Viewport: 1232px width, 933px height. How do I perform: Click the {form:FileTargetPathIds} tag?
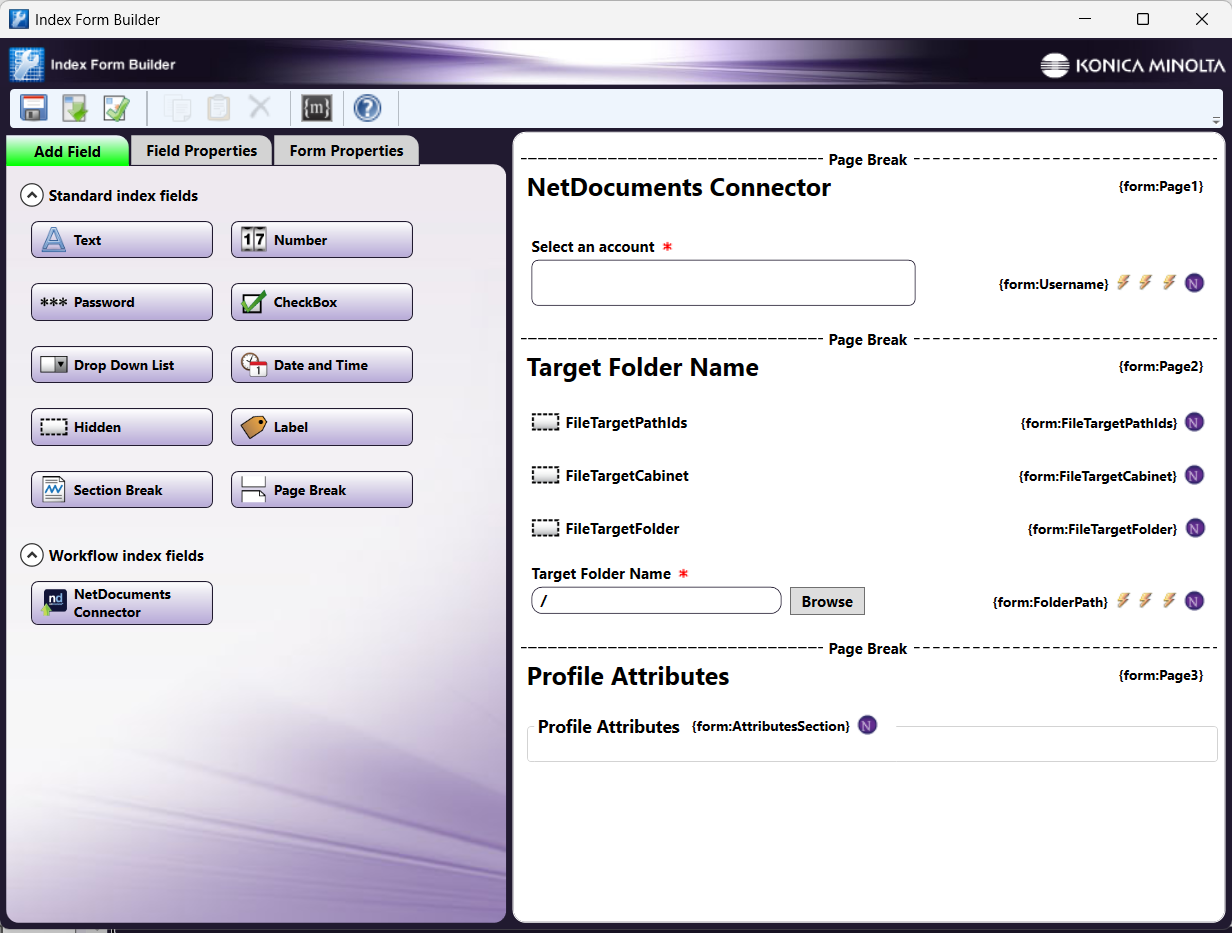(x=1100, y=423)
